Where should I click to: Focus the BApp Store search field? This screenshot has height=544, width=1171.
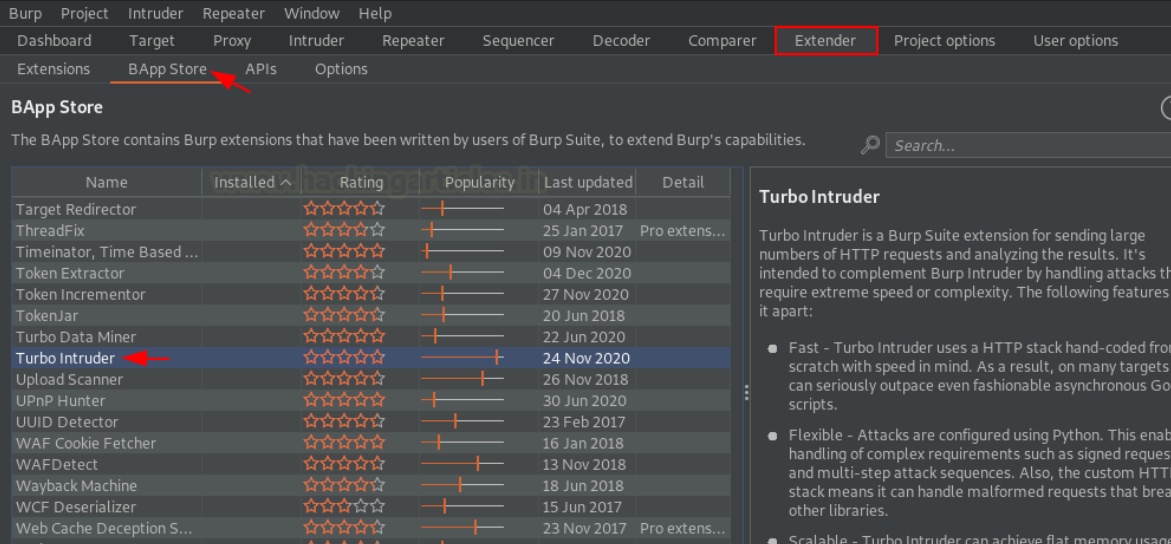point(1029,146)
